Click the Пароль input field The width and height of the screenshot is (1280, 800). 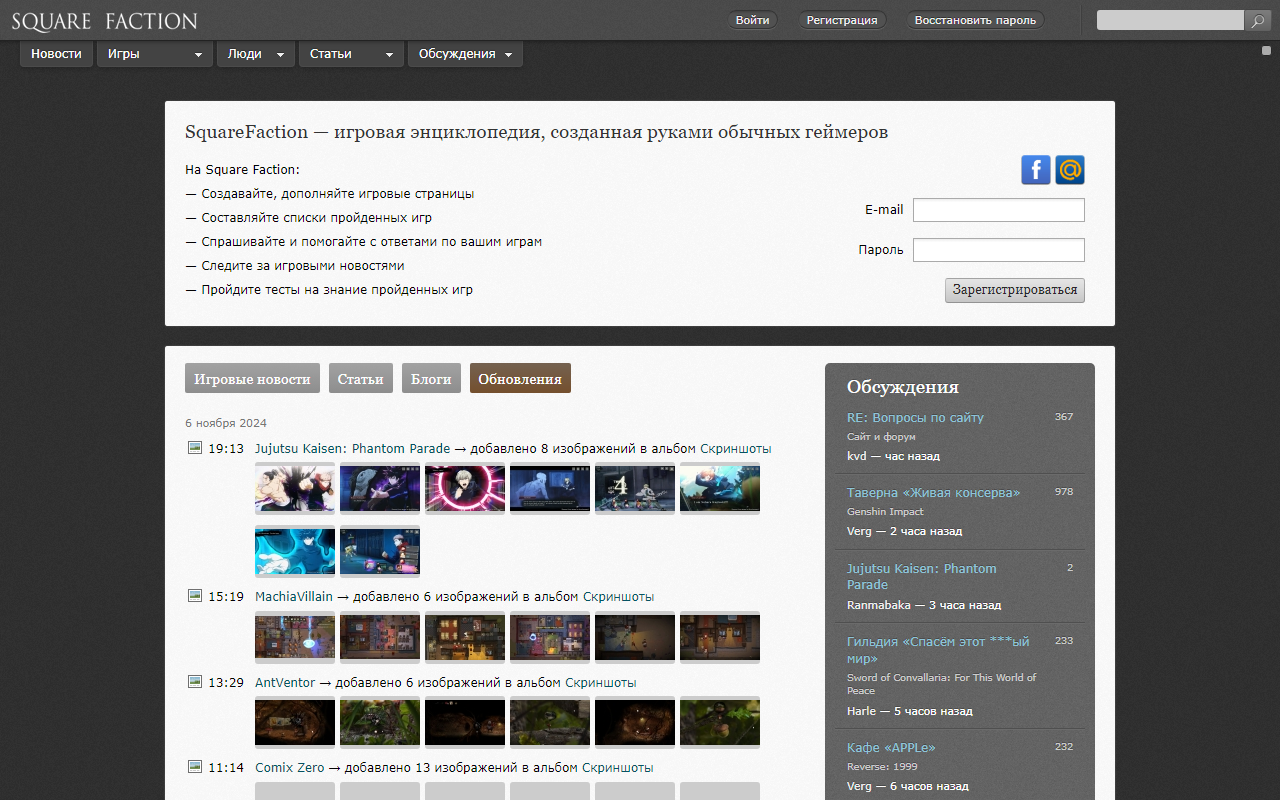coord(998,250)
